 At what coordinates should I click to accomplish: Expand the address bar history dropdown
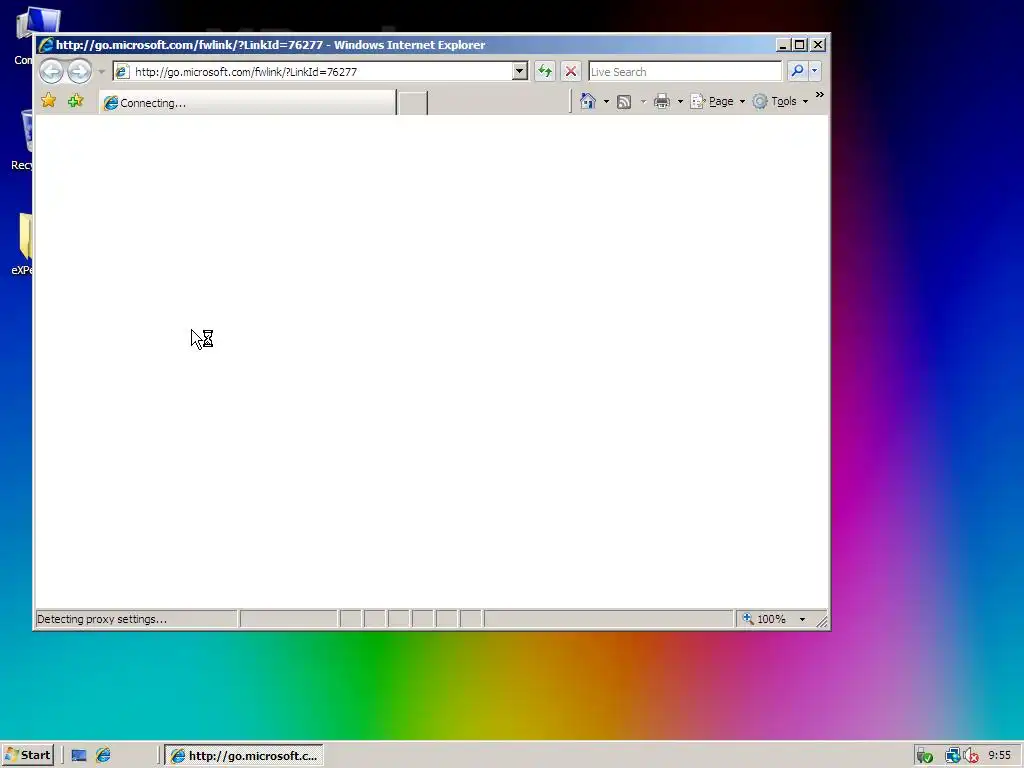point(519,71)
